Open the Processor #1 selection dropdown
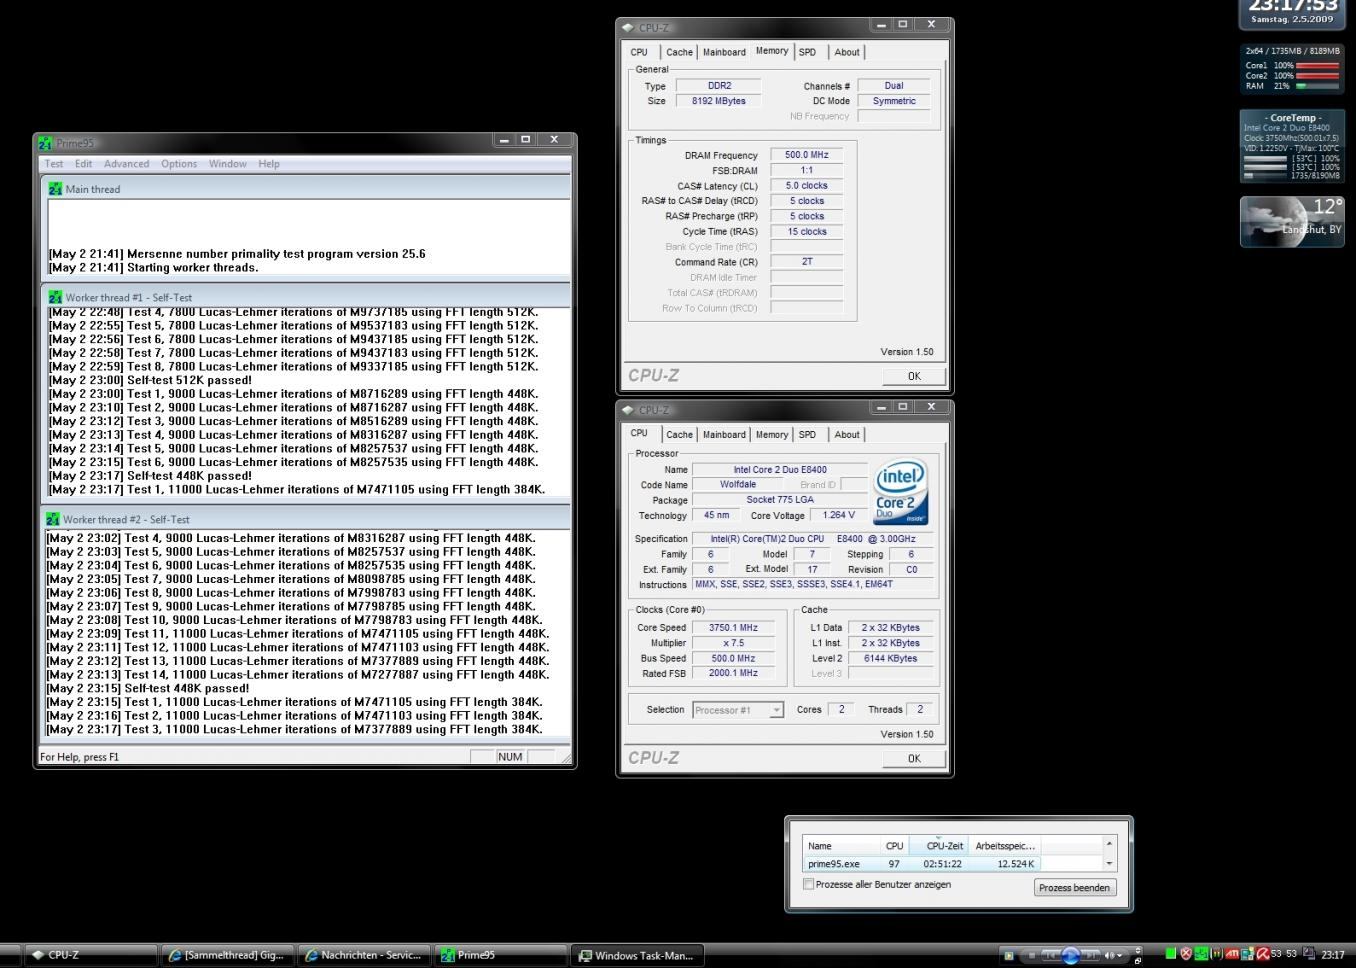1356x968 pixels. [738, 710]
